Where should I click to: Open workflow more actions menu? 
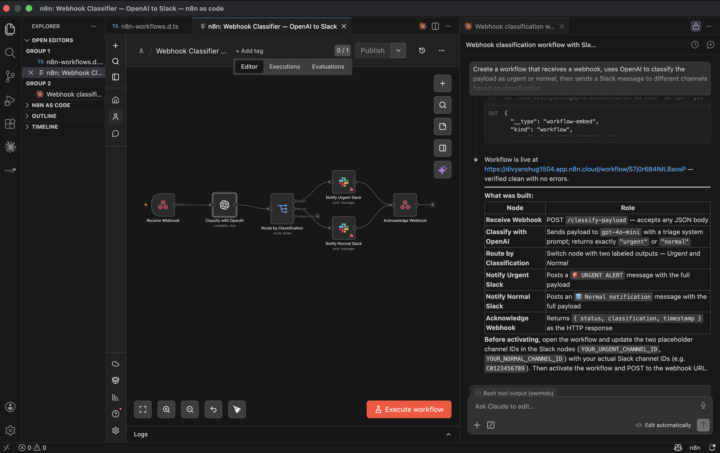[441, 50]
